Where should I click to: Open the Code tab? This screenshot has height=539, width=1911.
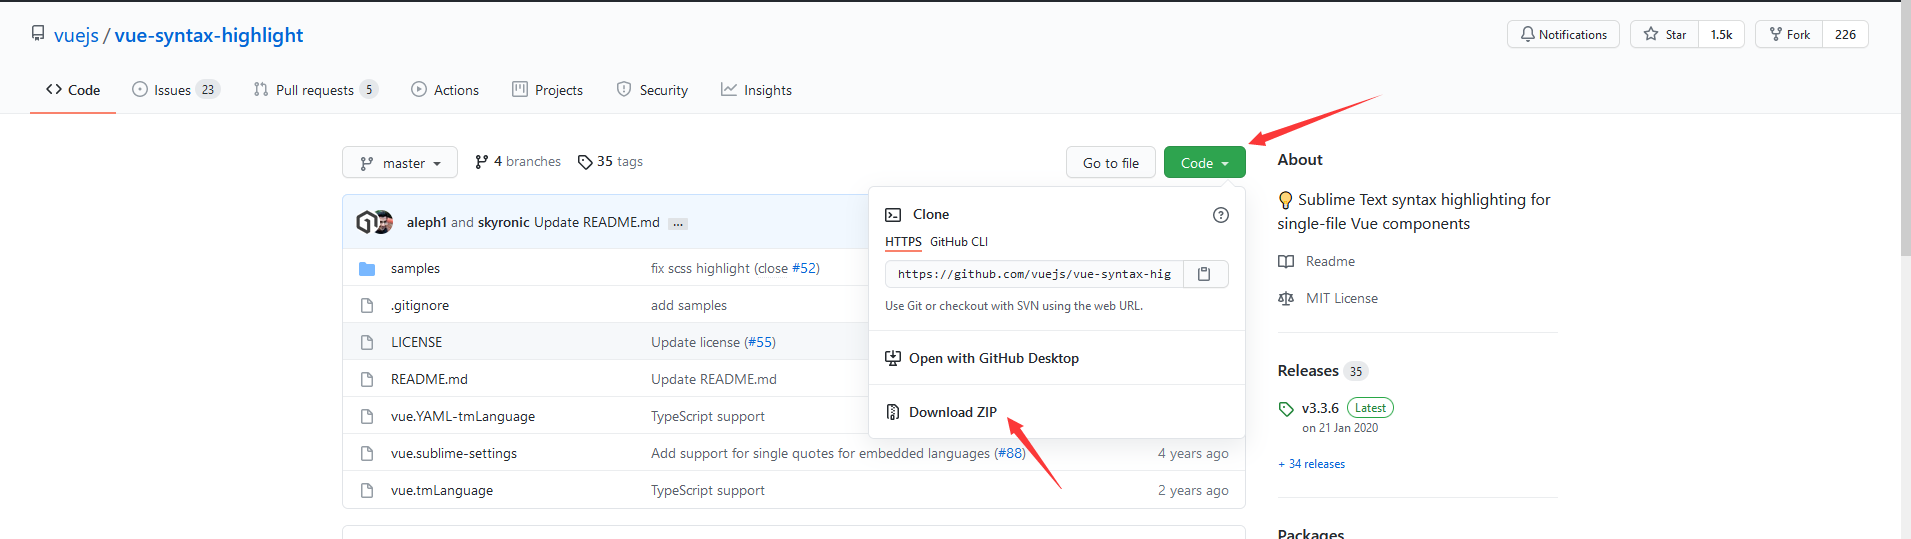[x=73, y=90]
